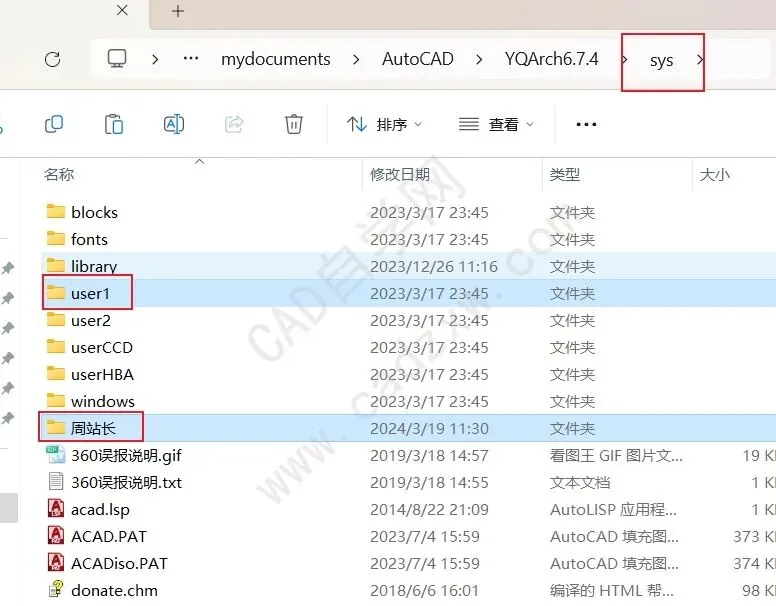Click the This PC monitor icon
776x606 pixels.
pos(117,58)
